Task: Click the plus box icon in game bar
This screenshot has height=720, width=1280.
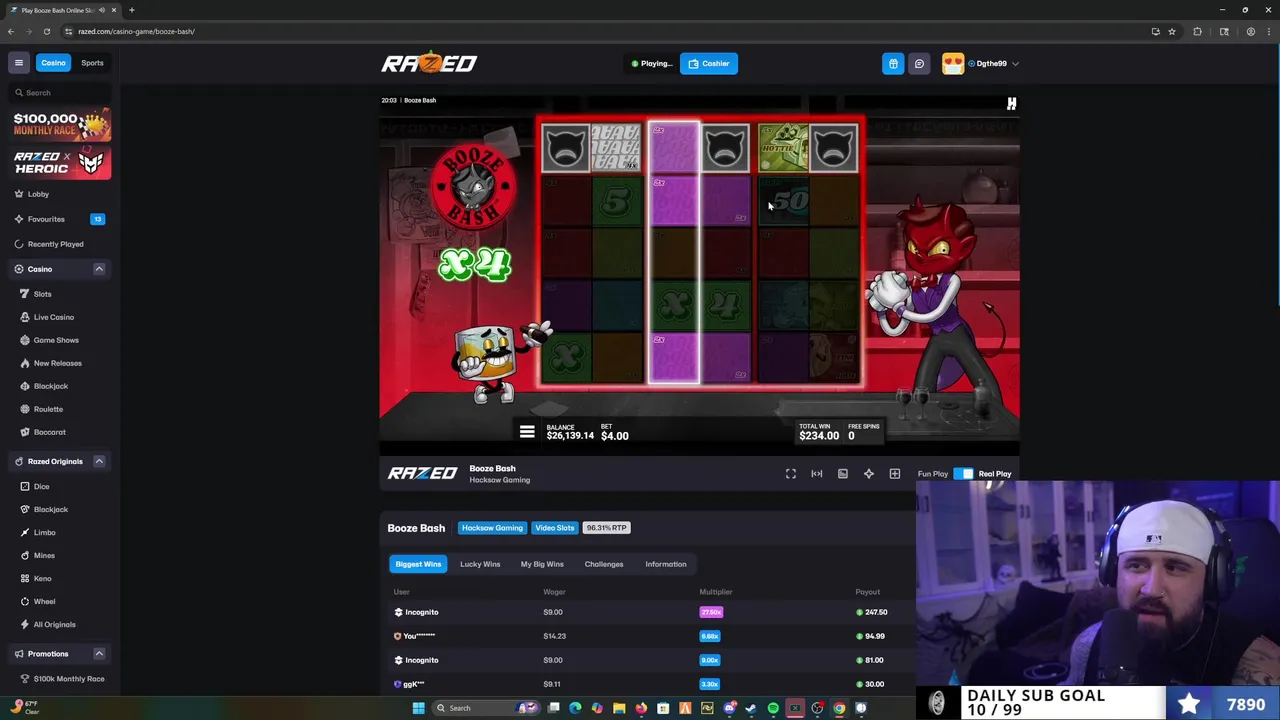Action: (x=895, y=474)
